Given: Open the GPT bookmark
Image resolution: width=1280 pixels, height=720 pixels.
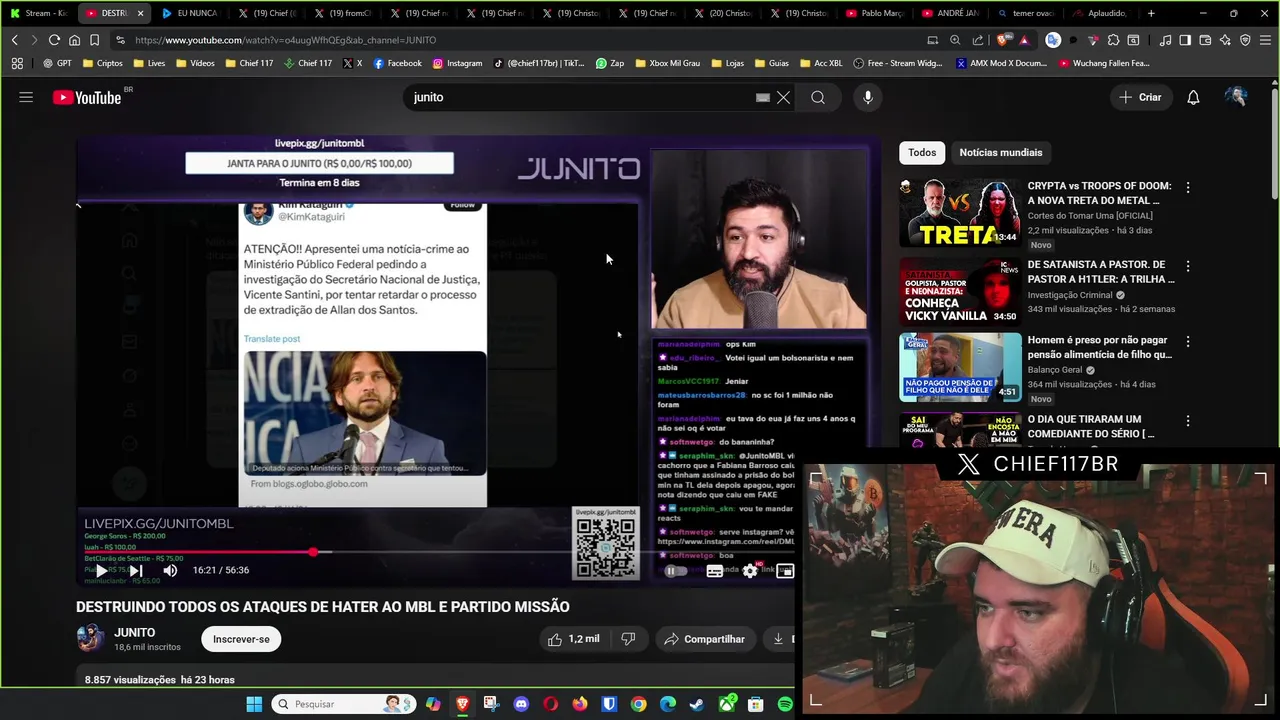Looking at the screenshot, I should pyautogui.click(x=57, y=63).
